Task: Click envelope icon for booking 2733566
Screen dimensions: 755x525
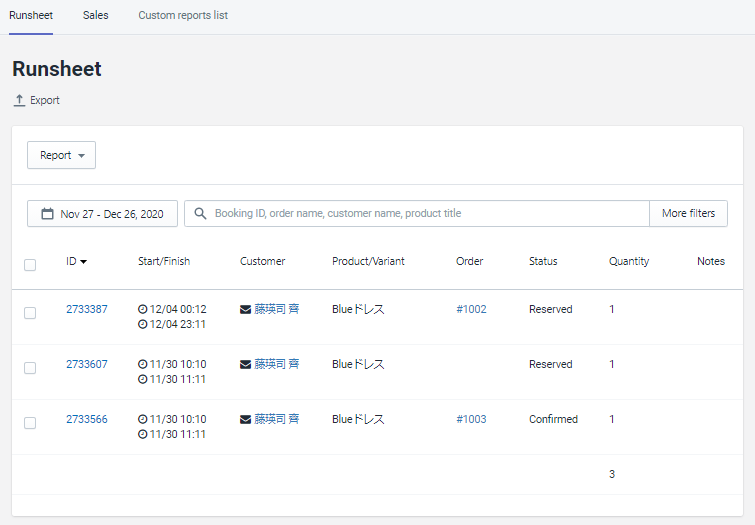Action: 246,420
